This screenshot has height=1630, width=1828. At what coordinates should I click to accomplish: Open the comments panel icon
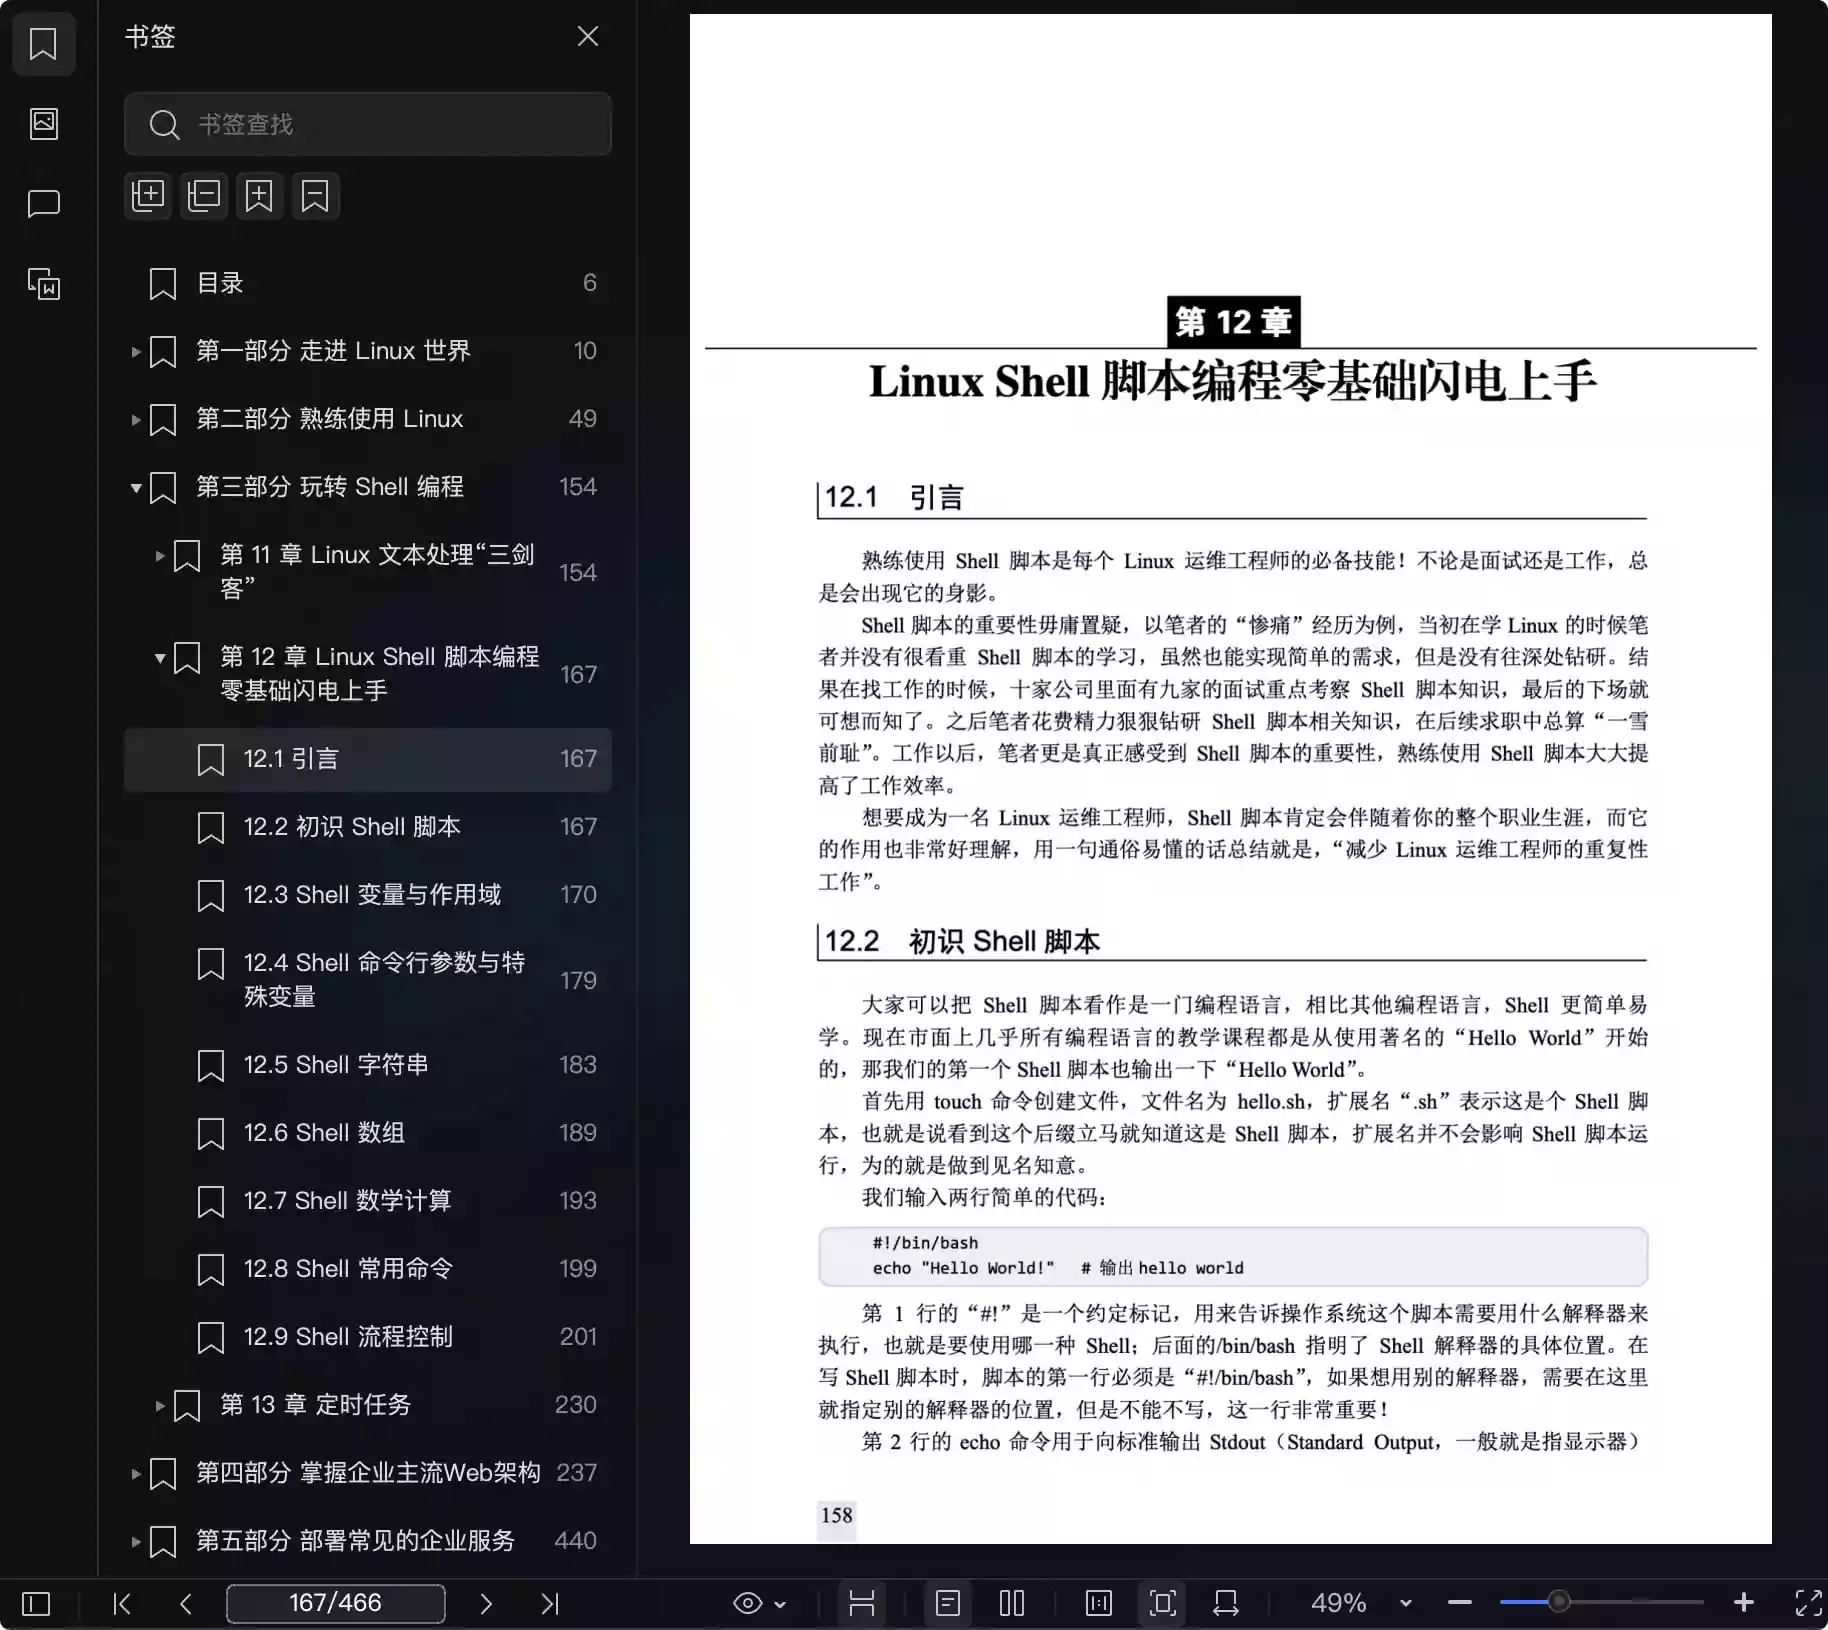pyautogui.click(x=44, y=204)
